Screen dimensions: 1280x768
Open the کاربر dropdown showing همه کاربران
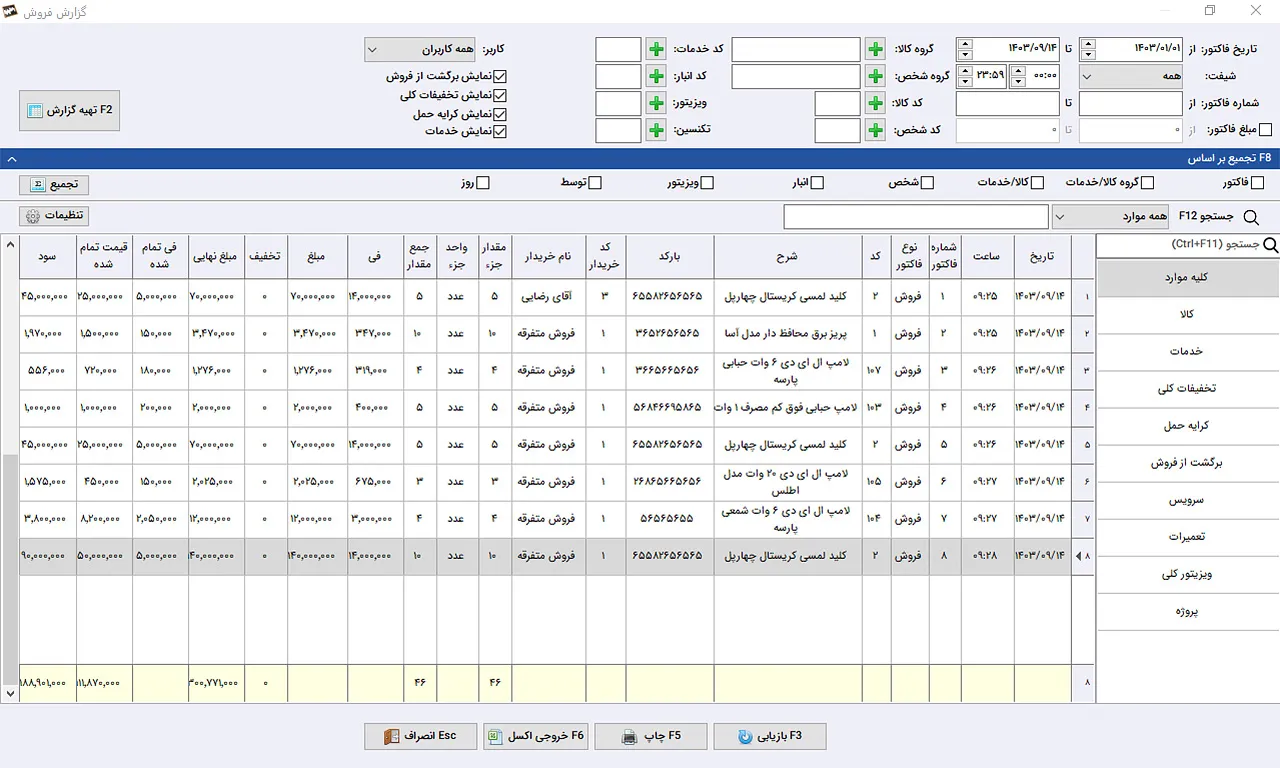(420, 49)
